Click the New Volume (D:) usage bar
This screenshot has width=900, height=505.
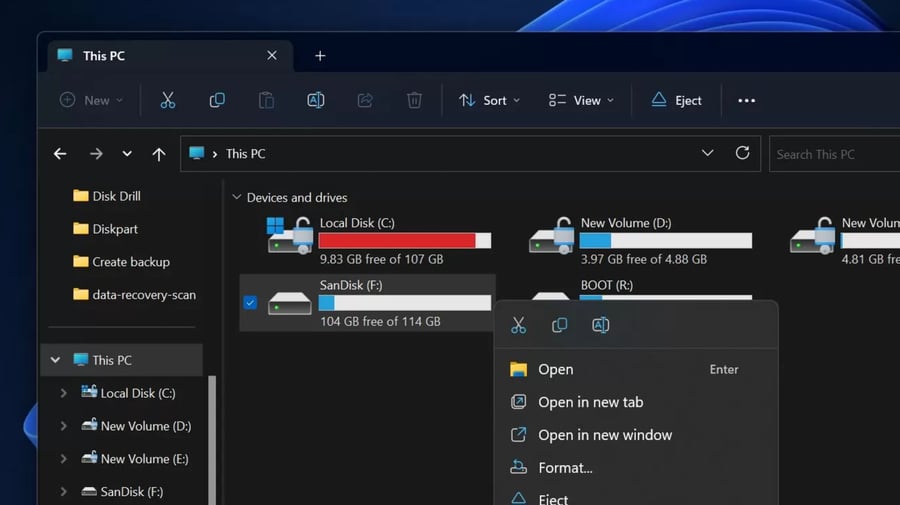(x=666, y=240)
